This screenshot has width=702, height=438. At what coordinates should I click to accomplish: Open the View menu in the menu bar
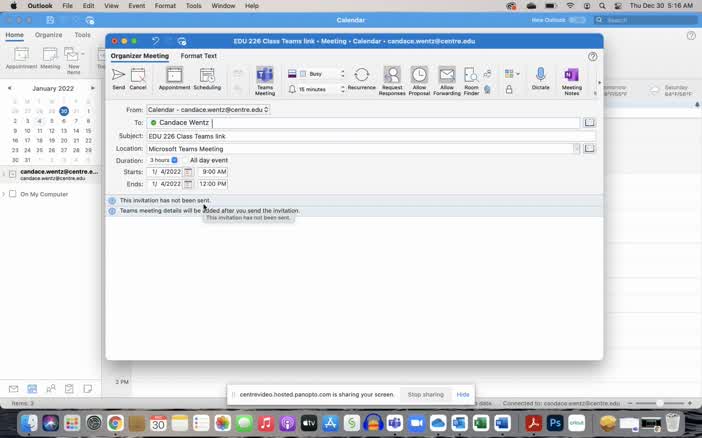[x=111, y=6]
